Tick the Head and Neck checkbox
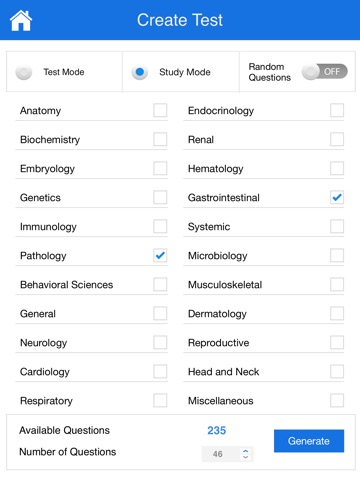This screenshot has height=480, width=360. pyautogui.click(x=337, y=371)
